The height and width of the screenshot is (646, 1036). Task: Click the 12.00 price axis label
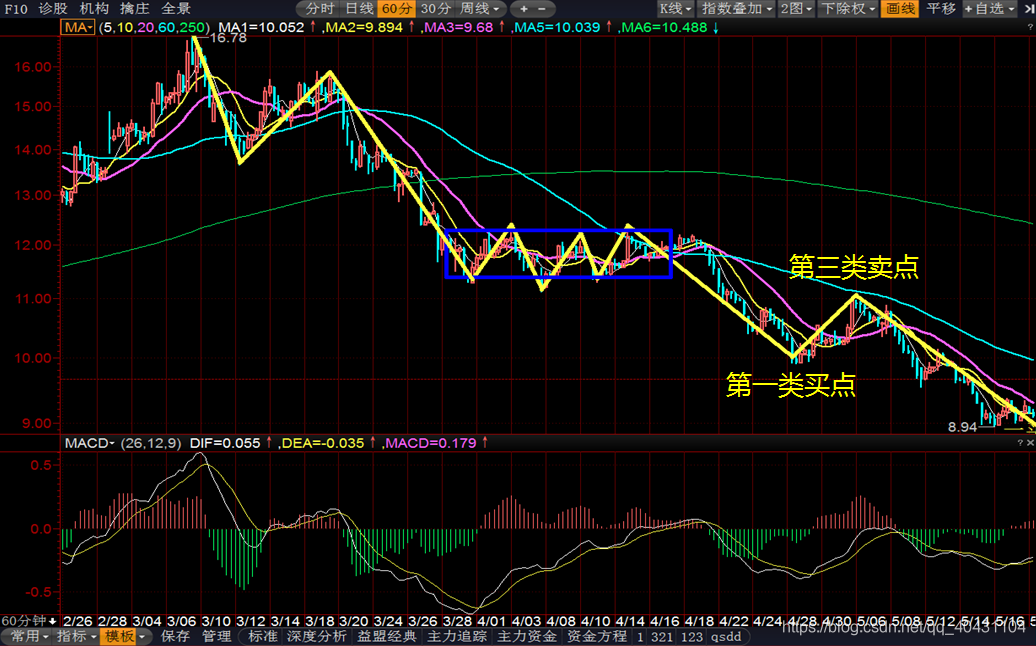point(32,245)
